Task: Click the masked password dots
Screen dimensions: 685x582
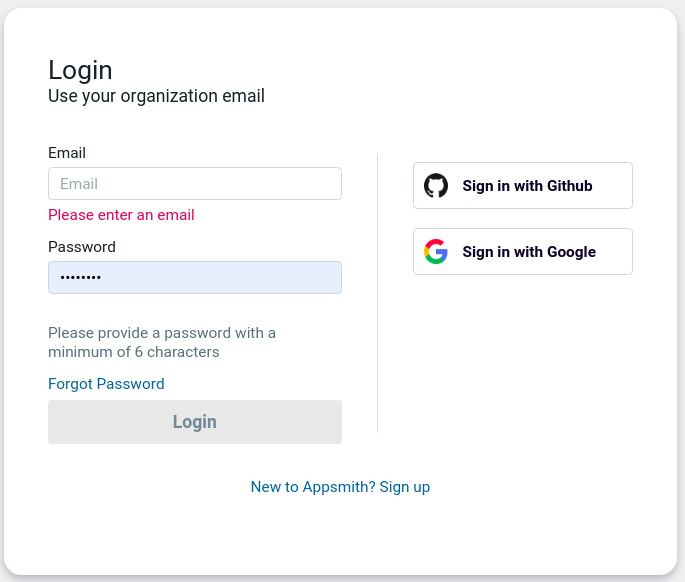Action: tap(80, 277)
